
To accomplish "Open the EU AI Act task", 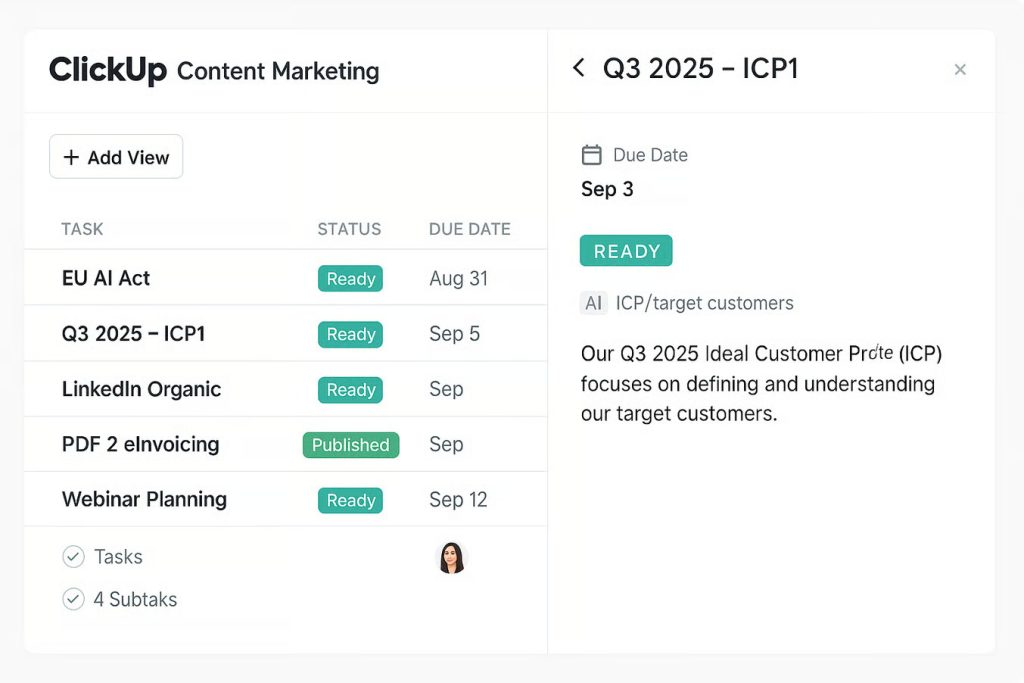I will coord(106,279).
